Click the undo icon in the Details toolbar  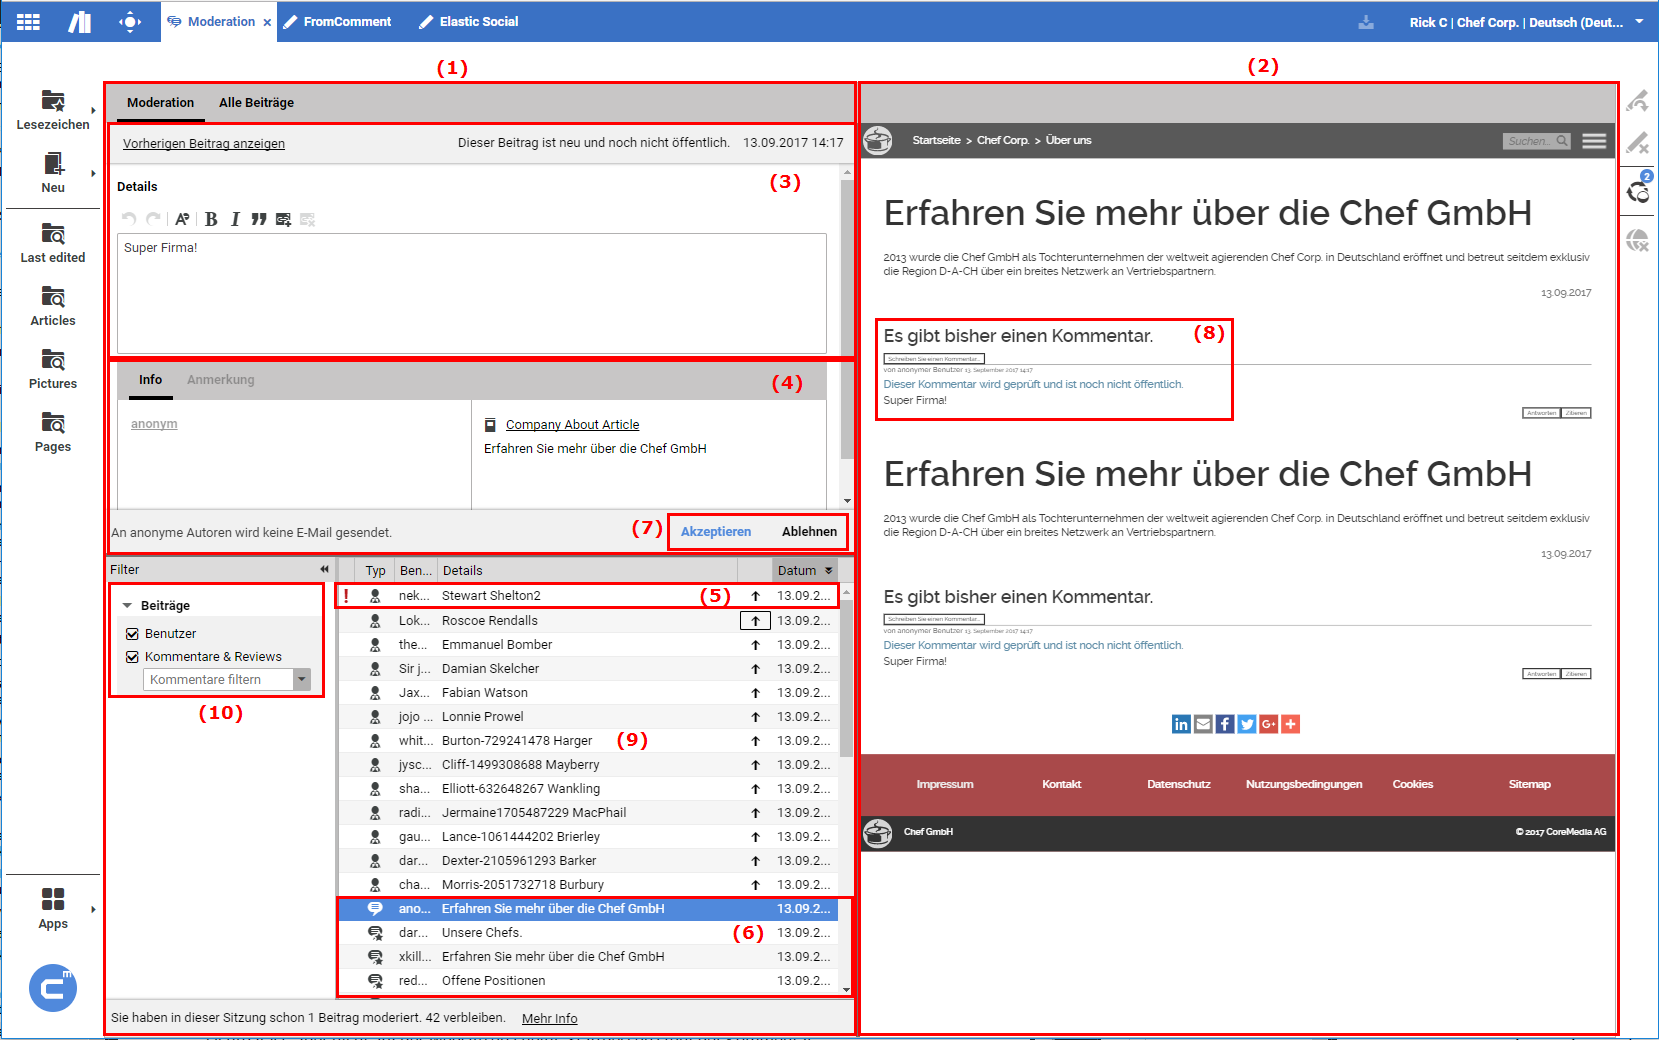click(129, 218)
